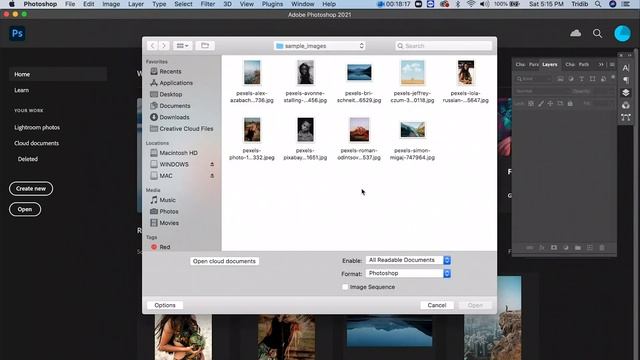Click the dialog Search field
Viewport: 640px width, 360px height.
point(444,46)
